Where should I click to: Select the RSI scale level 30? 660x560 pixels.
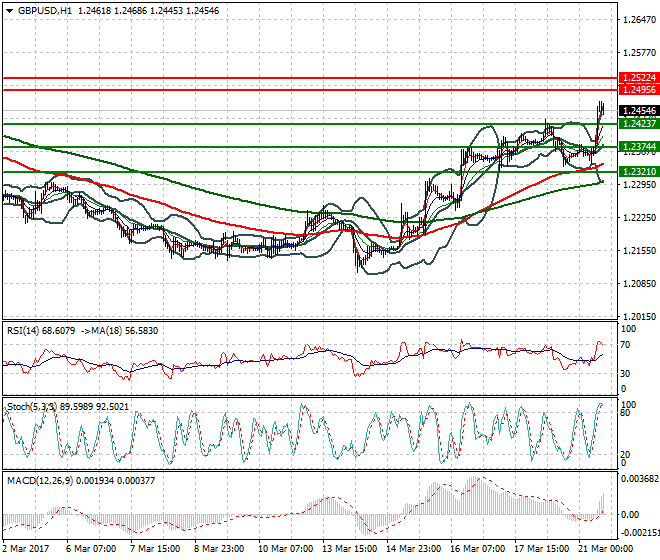click(626, 373)
